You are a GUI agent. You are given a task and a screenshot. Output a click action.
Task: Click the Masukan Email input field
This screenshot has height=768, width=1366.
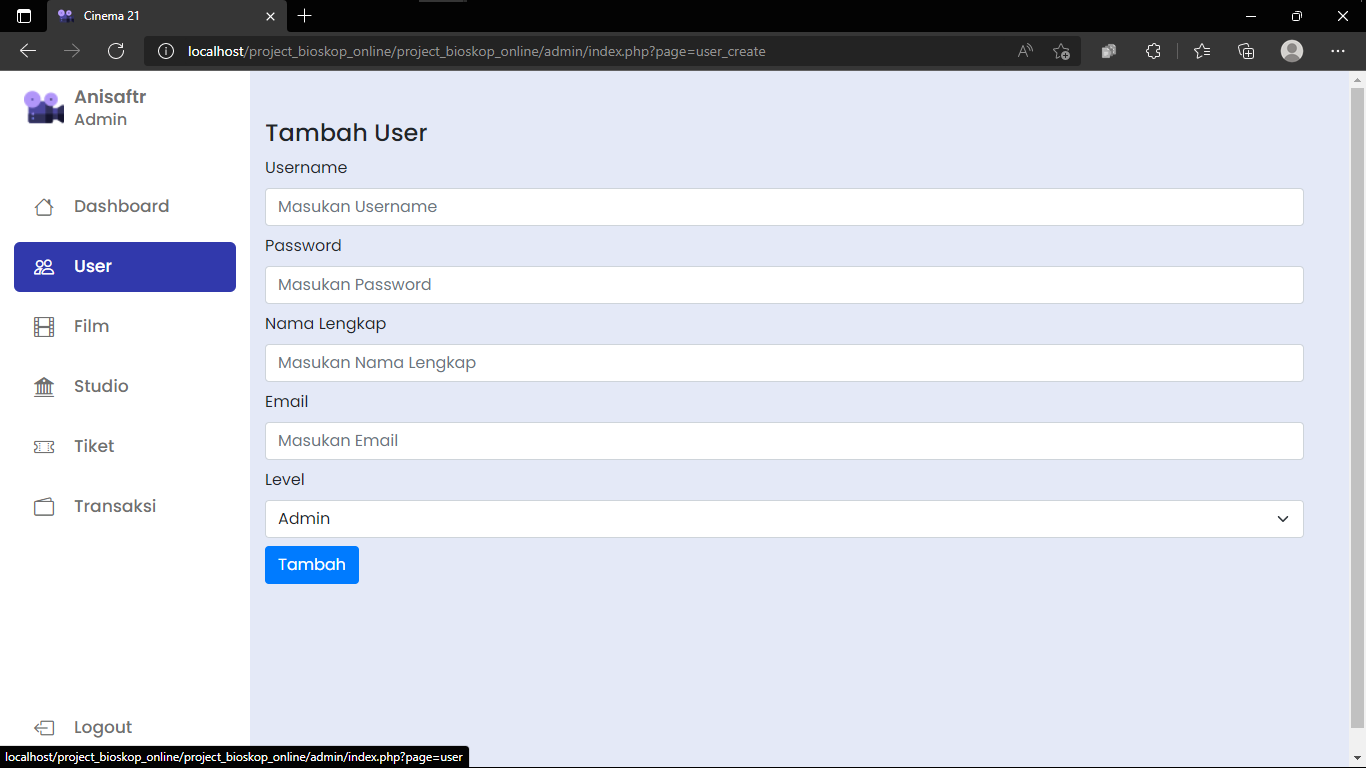coord(783,440)
